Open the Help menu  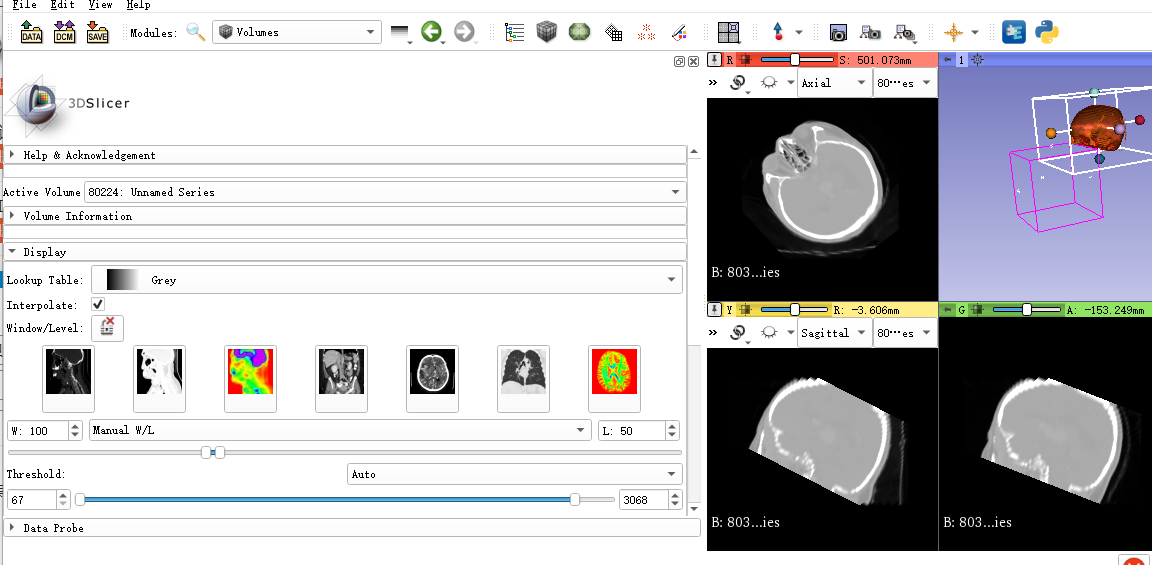pos(138,5)
